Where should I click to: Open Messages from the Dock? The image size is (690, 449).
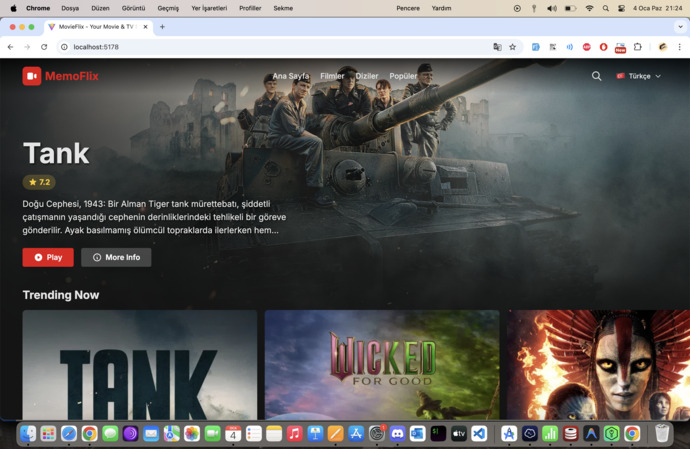(x=110, y=434)
